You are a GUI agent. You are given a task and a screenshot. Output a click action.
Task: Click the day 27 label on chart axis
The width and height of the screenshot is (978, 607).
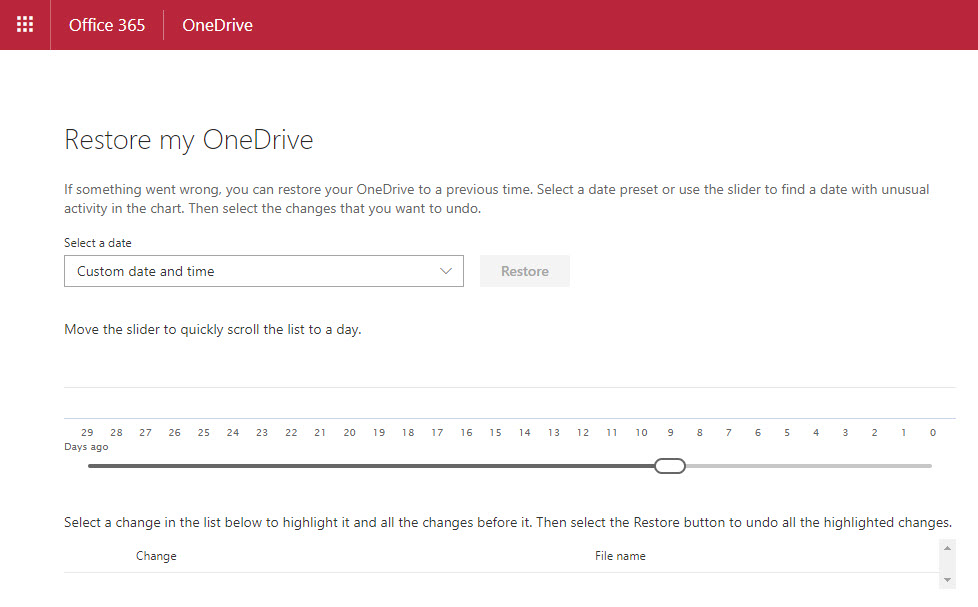(145, 432)
